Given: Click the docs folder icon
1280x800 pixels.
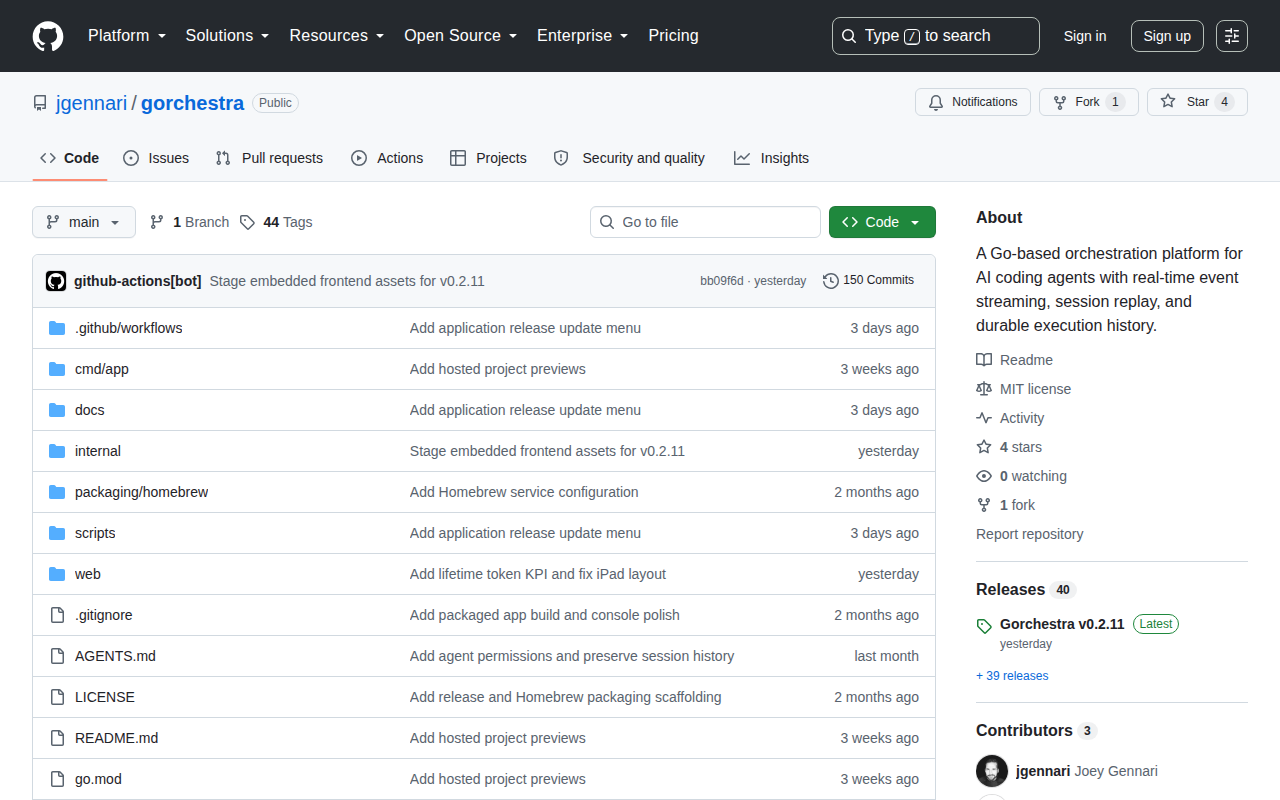Looking at the screenshot, I should pos(57,410).
